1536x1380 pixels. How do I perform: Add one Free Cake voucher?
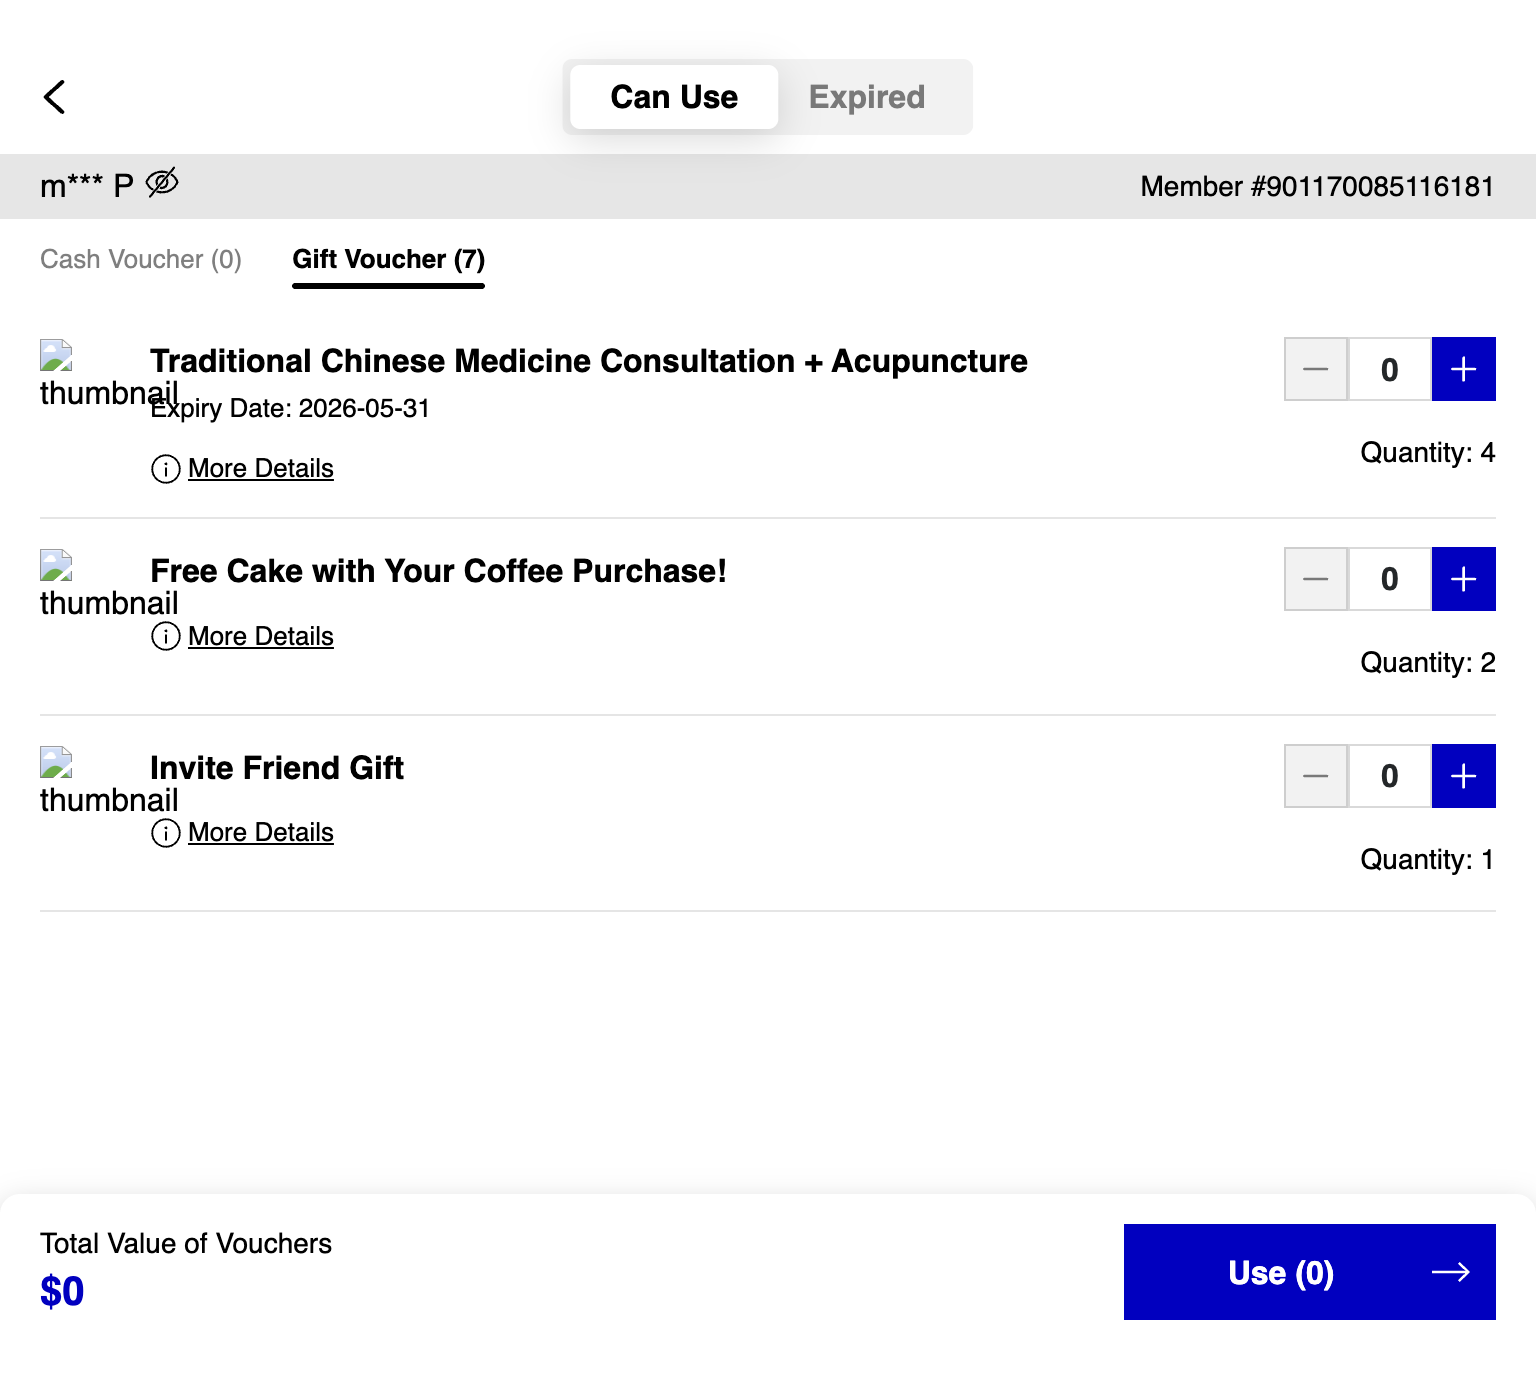tap(1464, 579)
